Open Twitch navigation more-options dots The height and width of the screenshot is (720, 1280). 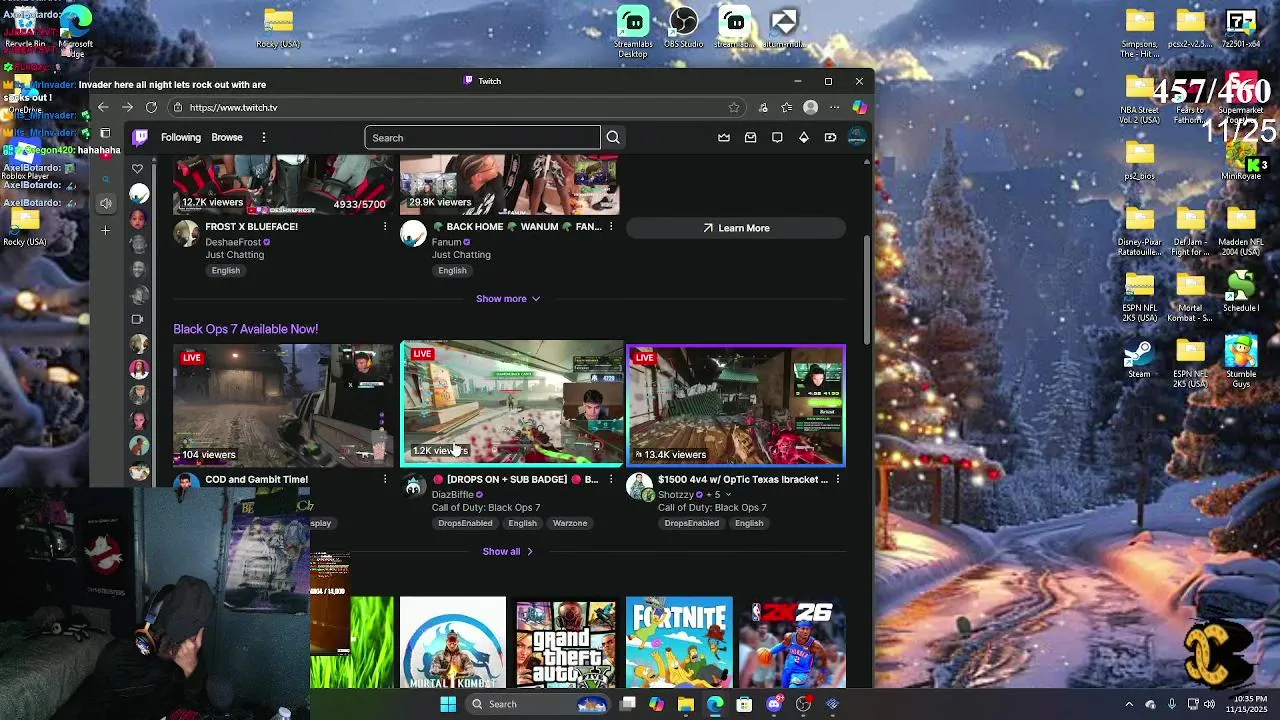tap(264, 138)
